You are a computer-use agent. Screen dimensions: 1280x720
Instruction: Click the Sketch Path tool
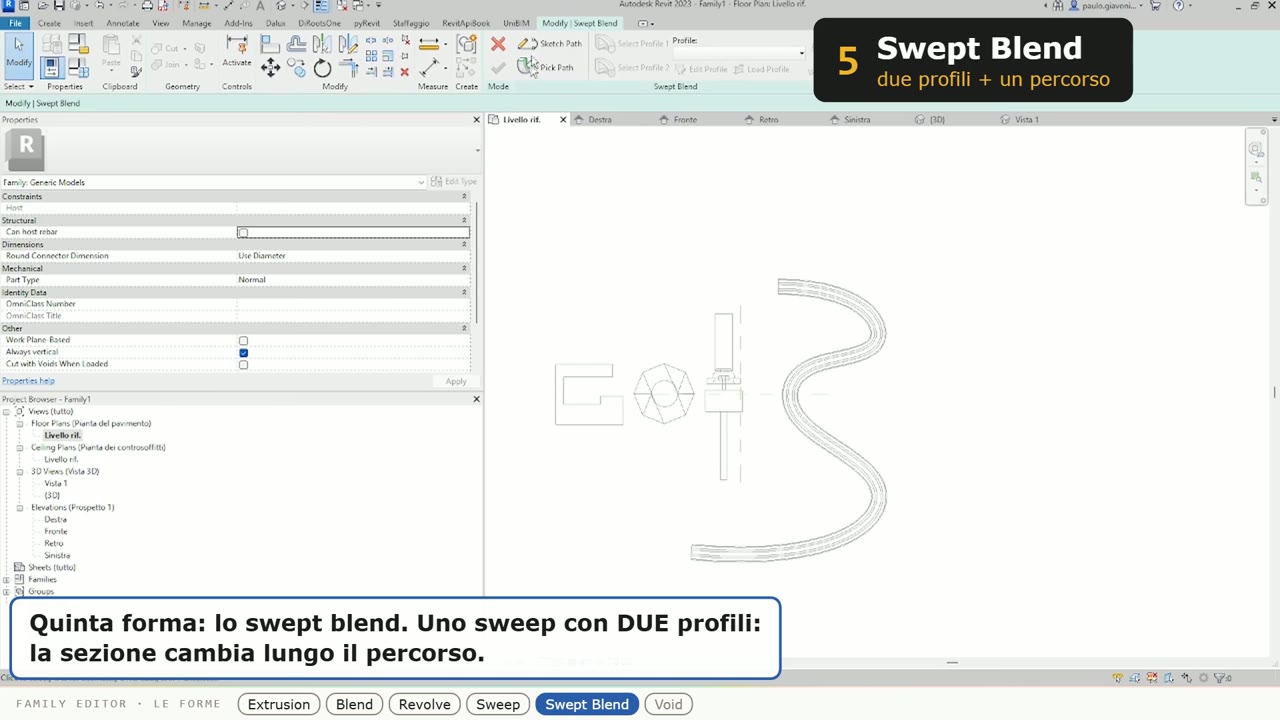550,43
